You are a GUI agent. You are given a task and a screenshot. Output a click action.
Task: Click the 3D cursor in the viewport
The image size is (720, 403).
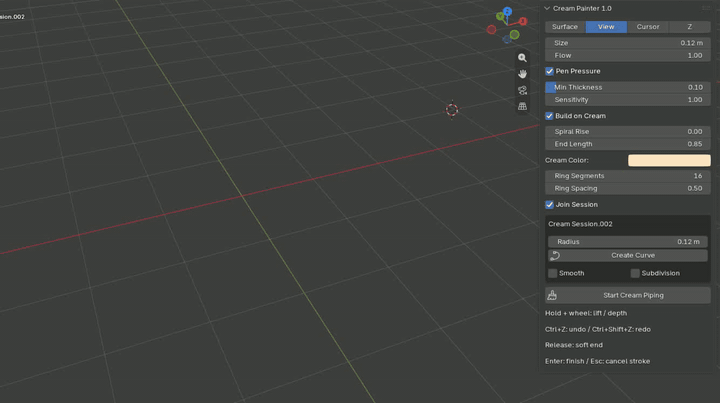[452, 110]
